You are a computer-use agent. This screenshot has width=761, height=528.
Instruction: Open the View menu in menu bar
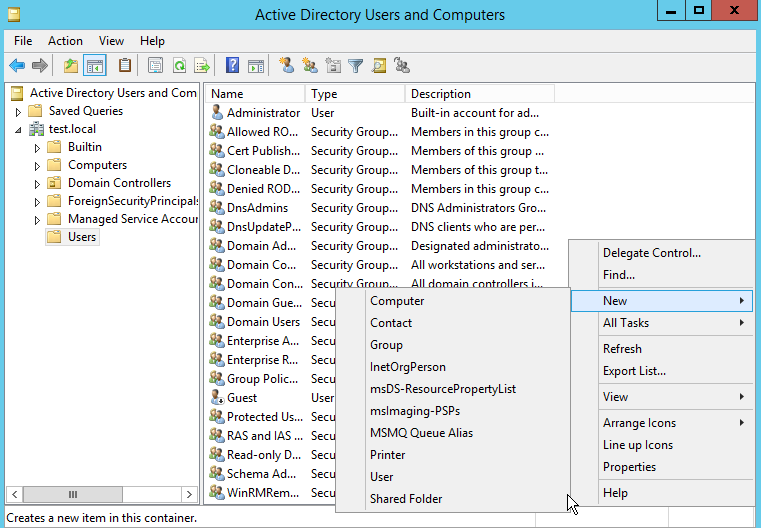click(x=111, y=41)
